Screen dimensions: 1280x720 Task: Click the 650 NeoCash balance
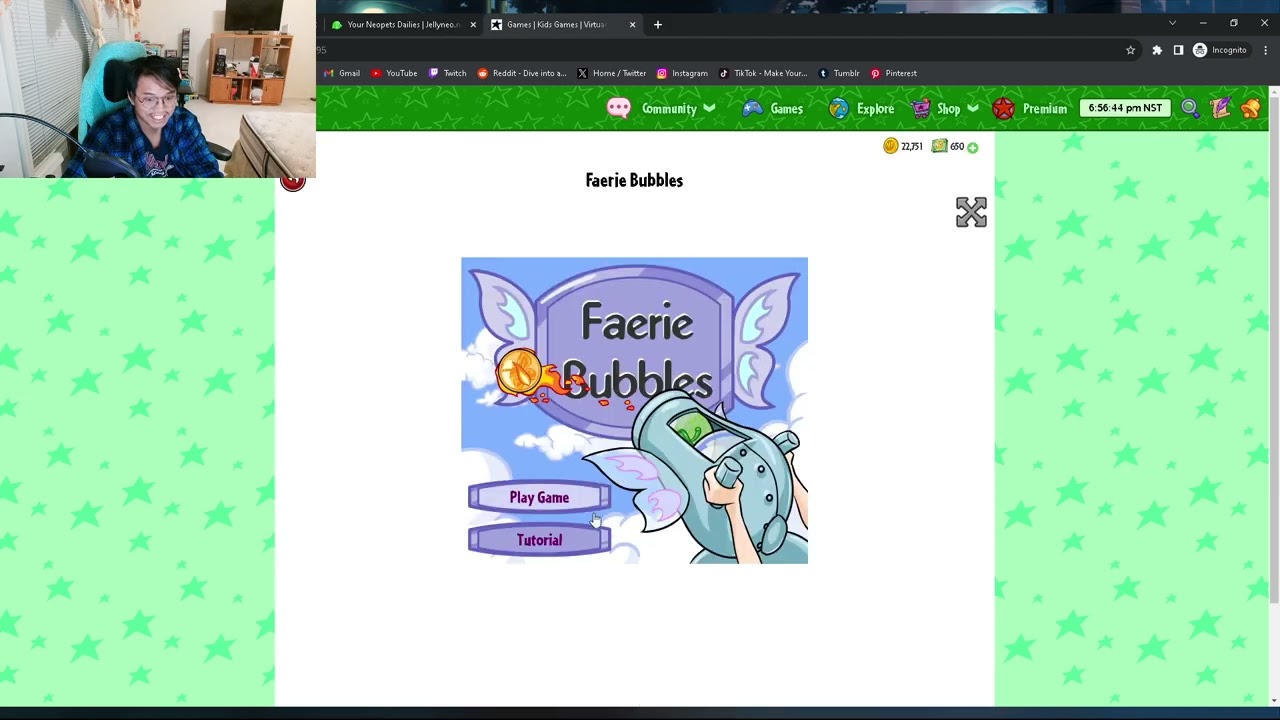957,147
